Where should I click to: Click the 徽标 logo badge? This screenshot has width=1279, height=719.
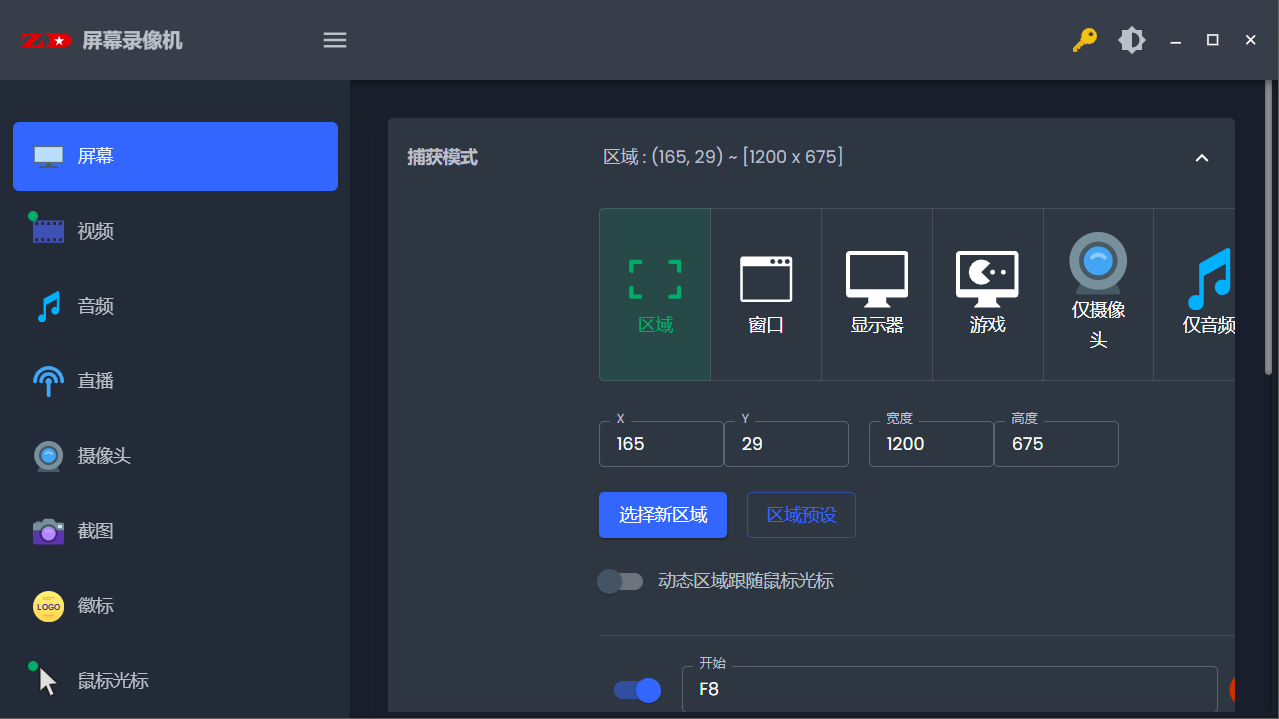tap(96, 606)
